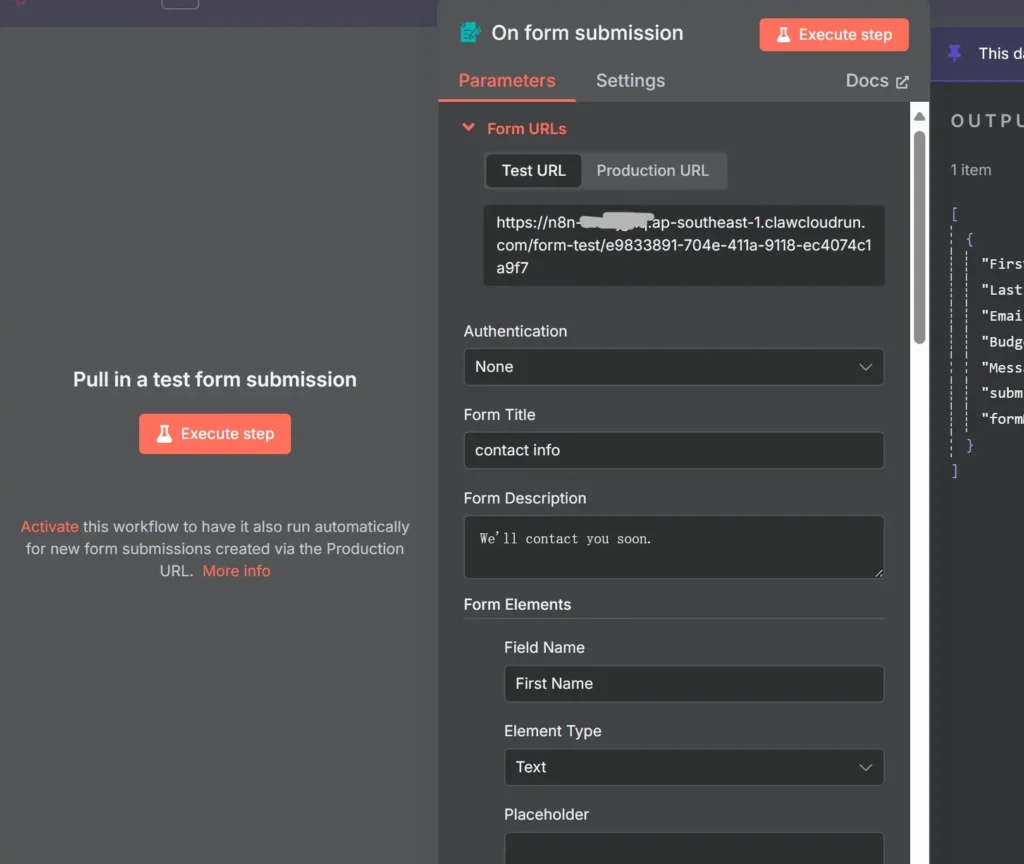Screen dimensions: 1024x864
Task: Click the Activate workflow link
Action: pyautogui.click(x=49, y=526)
